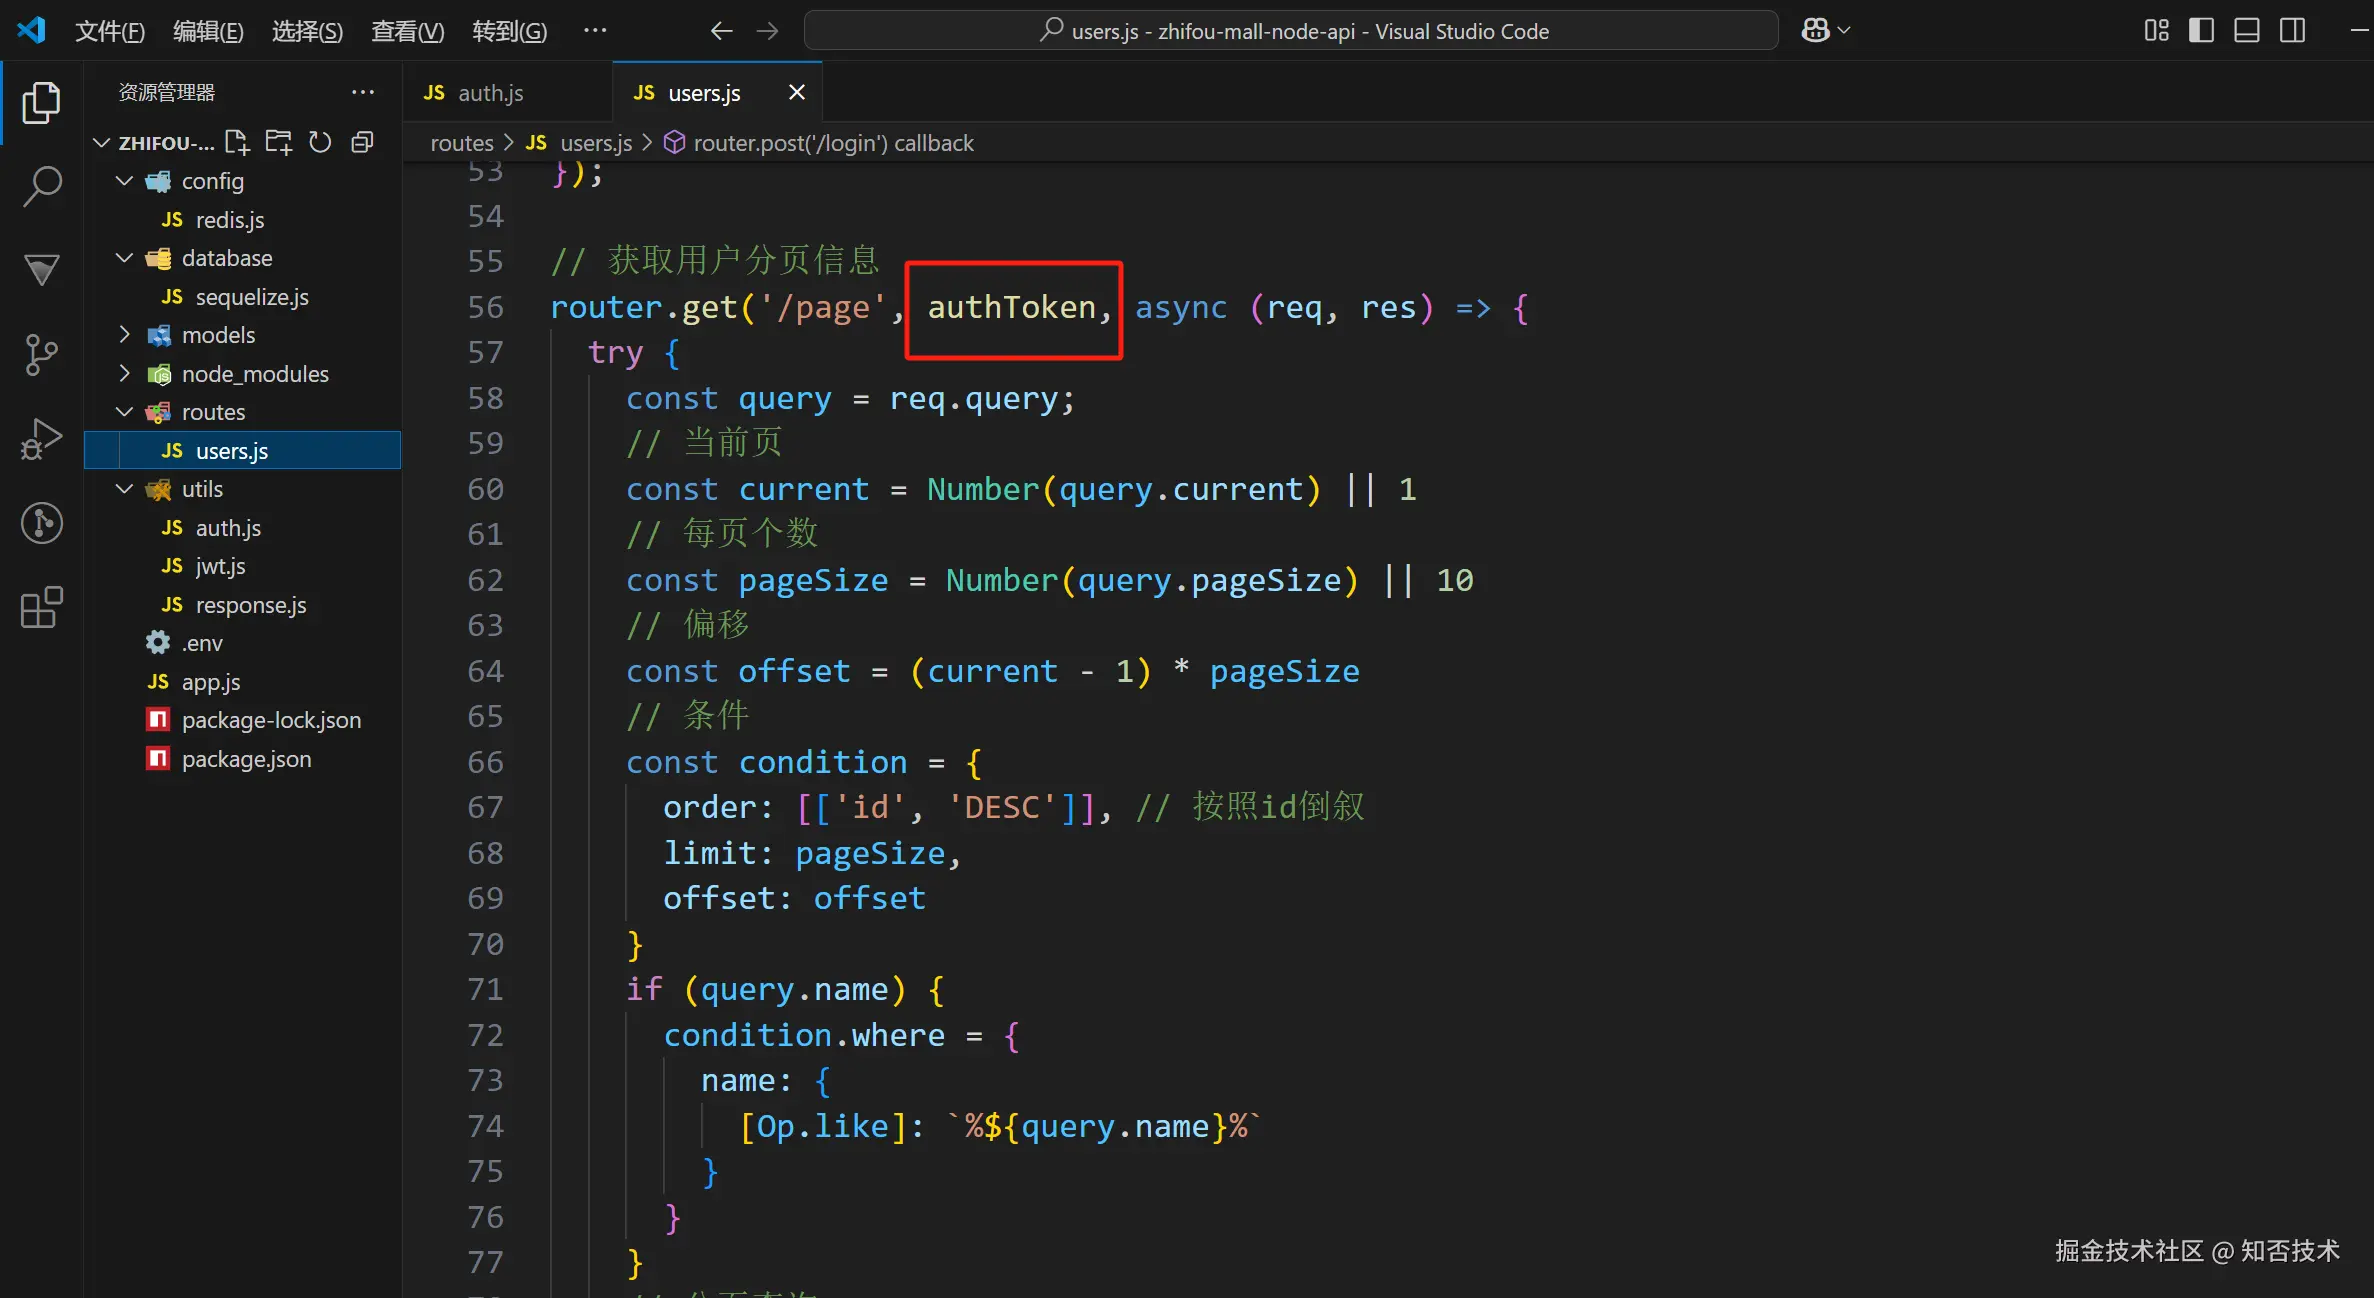2374x1298 pixels.
Task: Open the 查看(V) menu
Action: pyautogui.click(x=407, y=31)
